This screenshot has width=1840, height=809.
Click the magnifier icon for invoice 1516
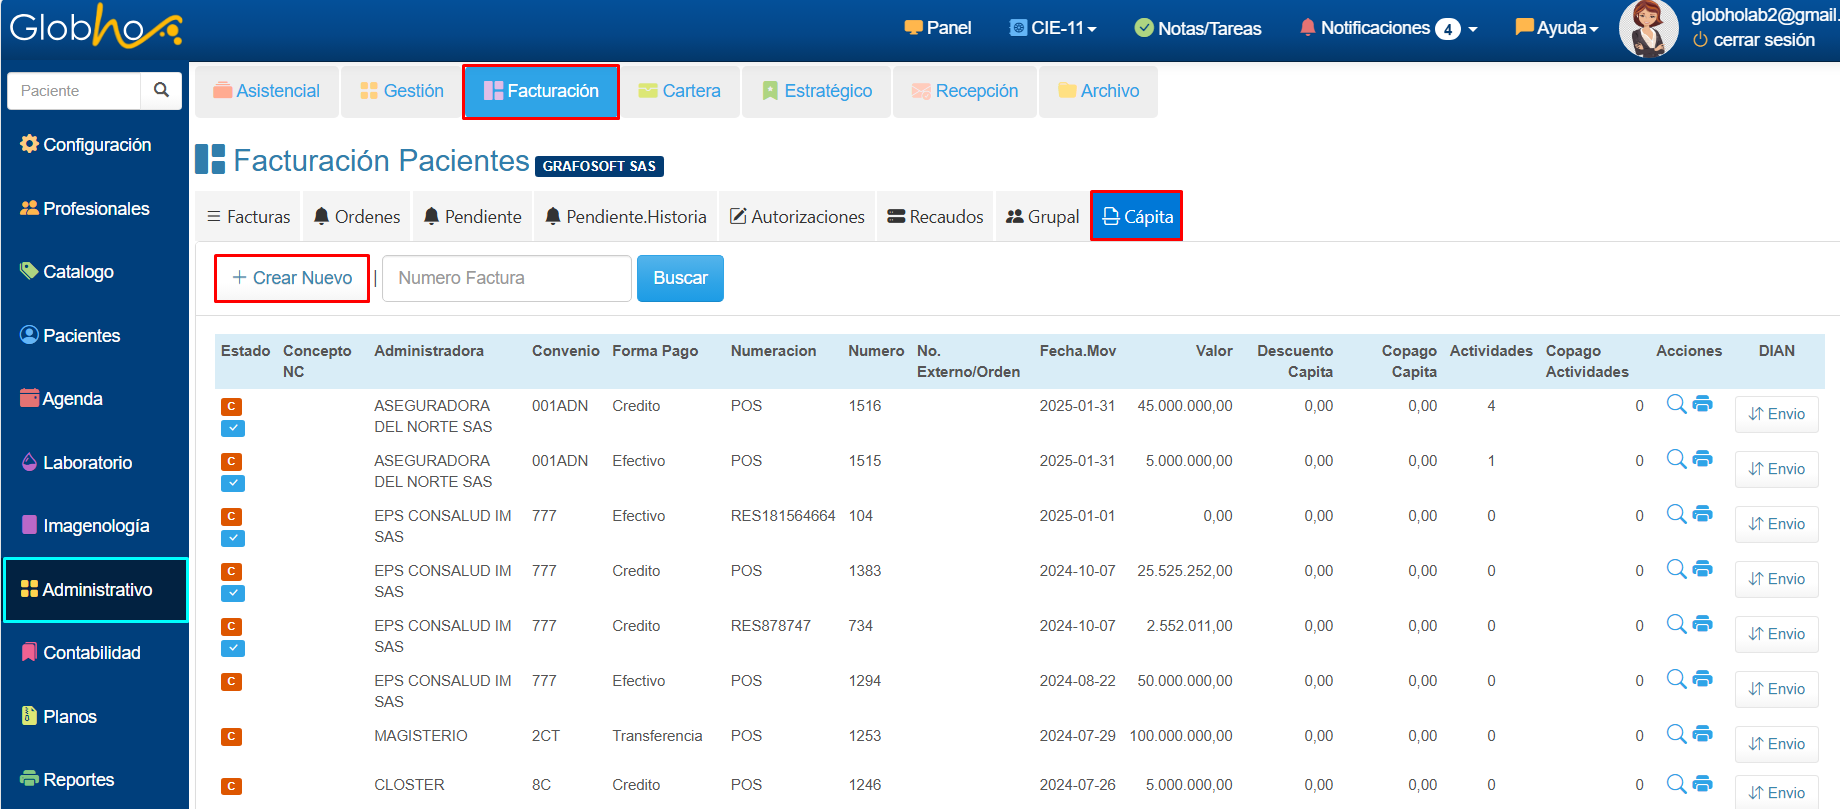1676,404
